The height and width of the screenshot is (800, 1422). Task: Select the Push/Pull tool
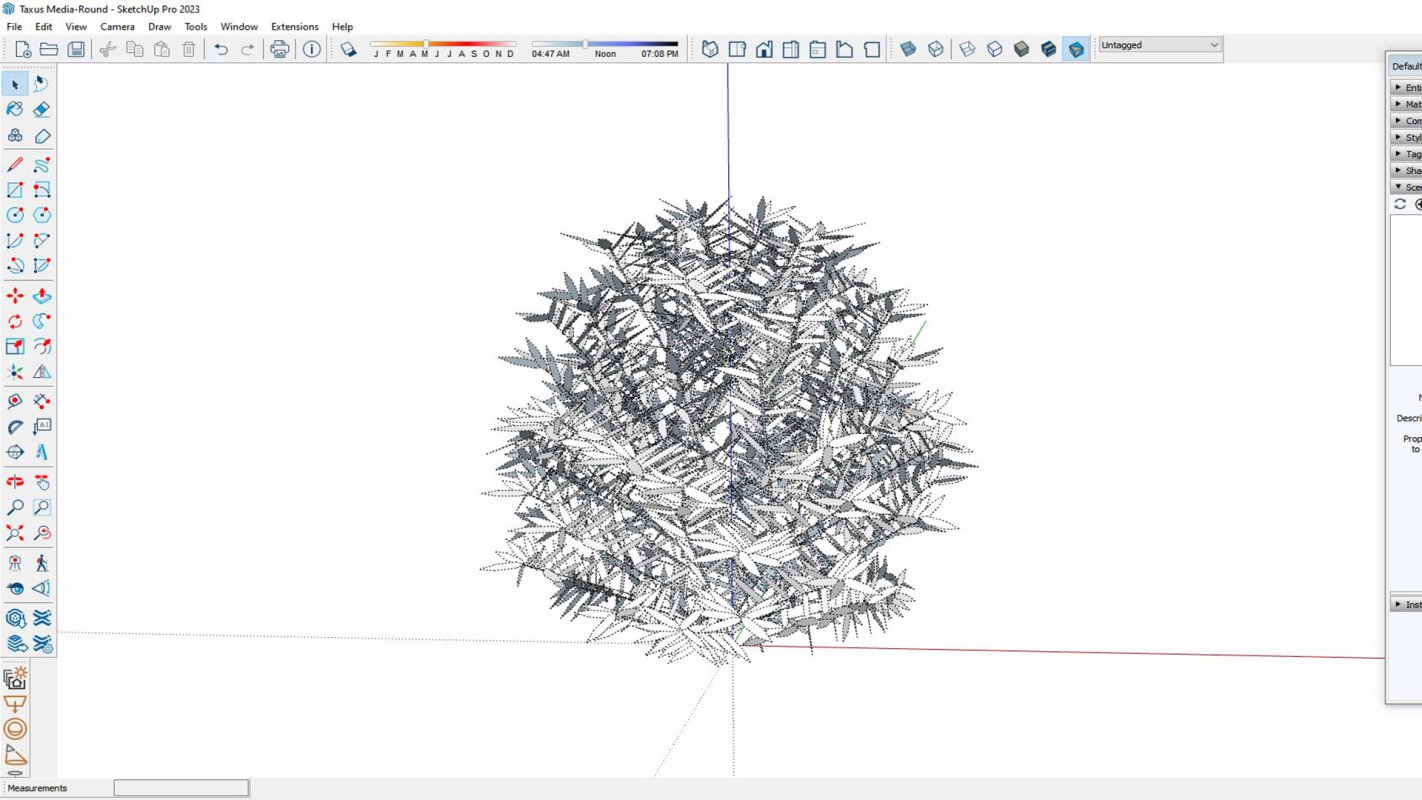[41, 296]
